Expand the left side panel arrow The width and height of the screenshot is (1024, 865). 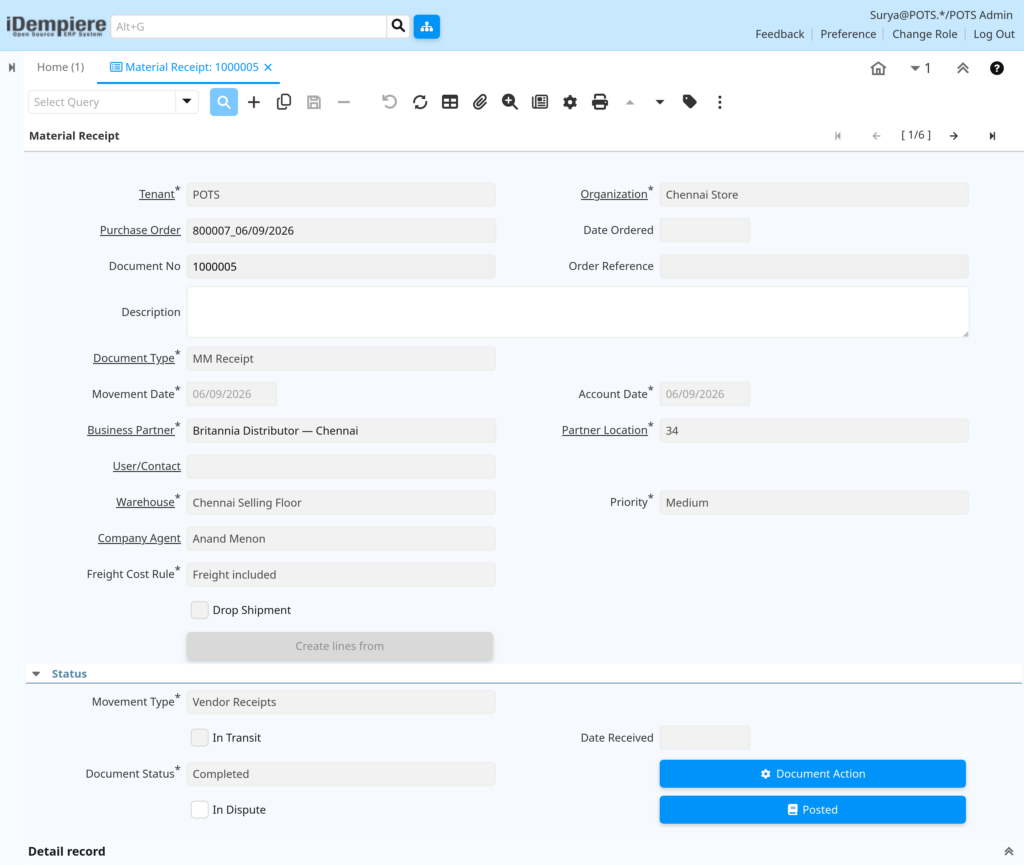[x=12, y=67]
